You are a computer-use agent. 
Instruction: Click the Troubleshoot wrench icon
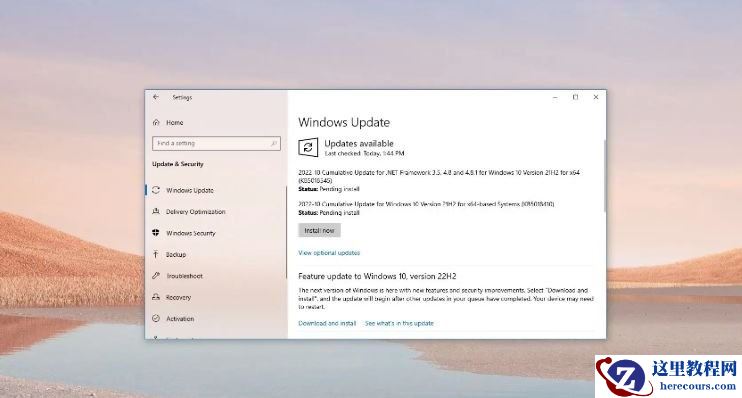coord(156,275)
